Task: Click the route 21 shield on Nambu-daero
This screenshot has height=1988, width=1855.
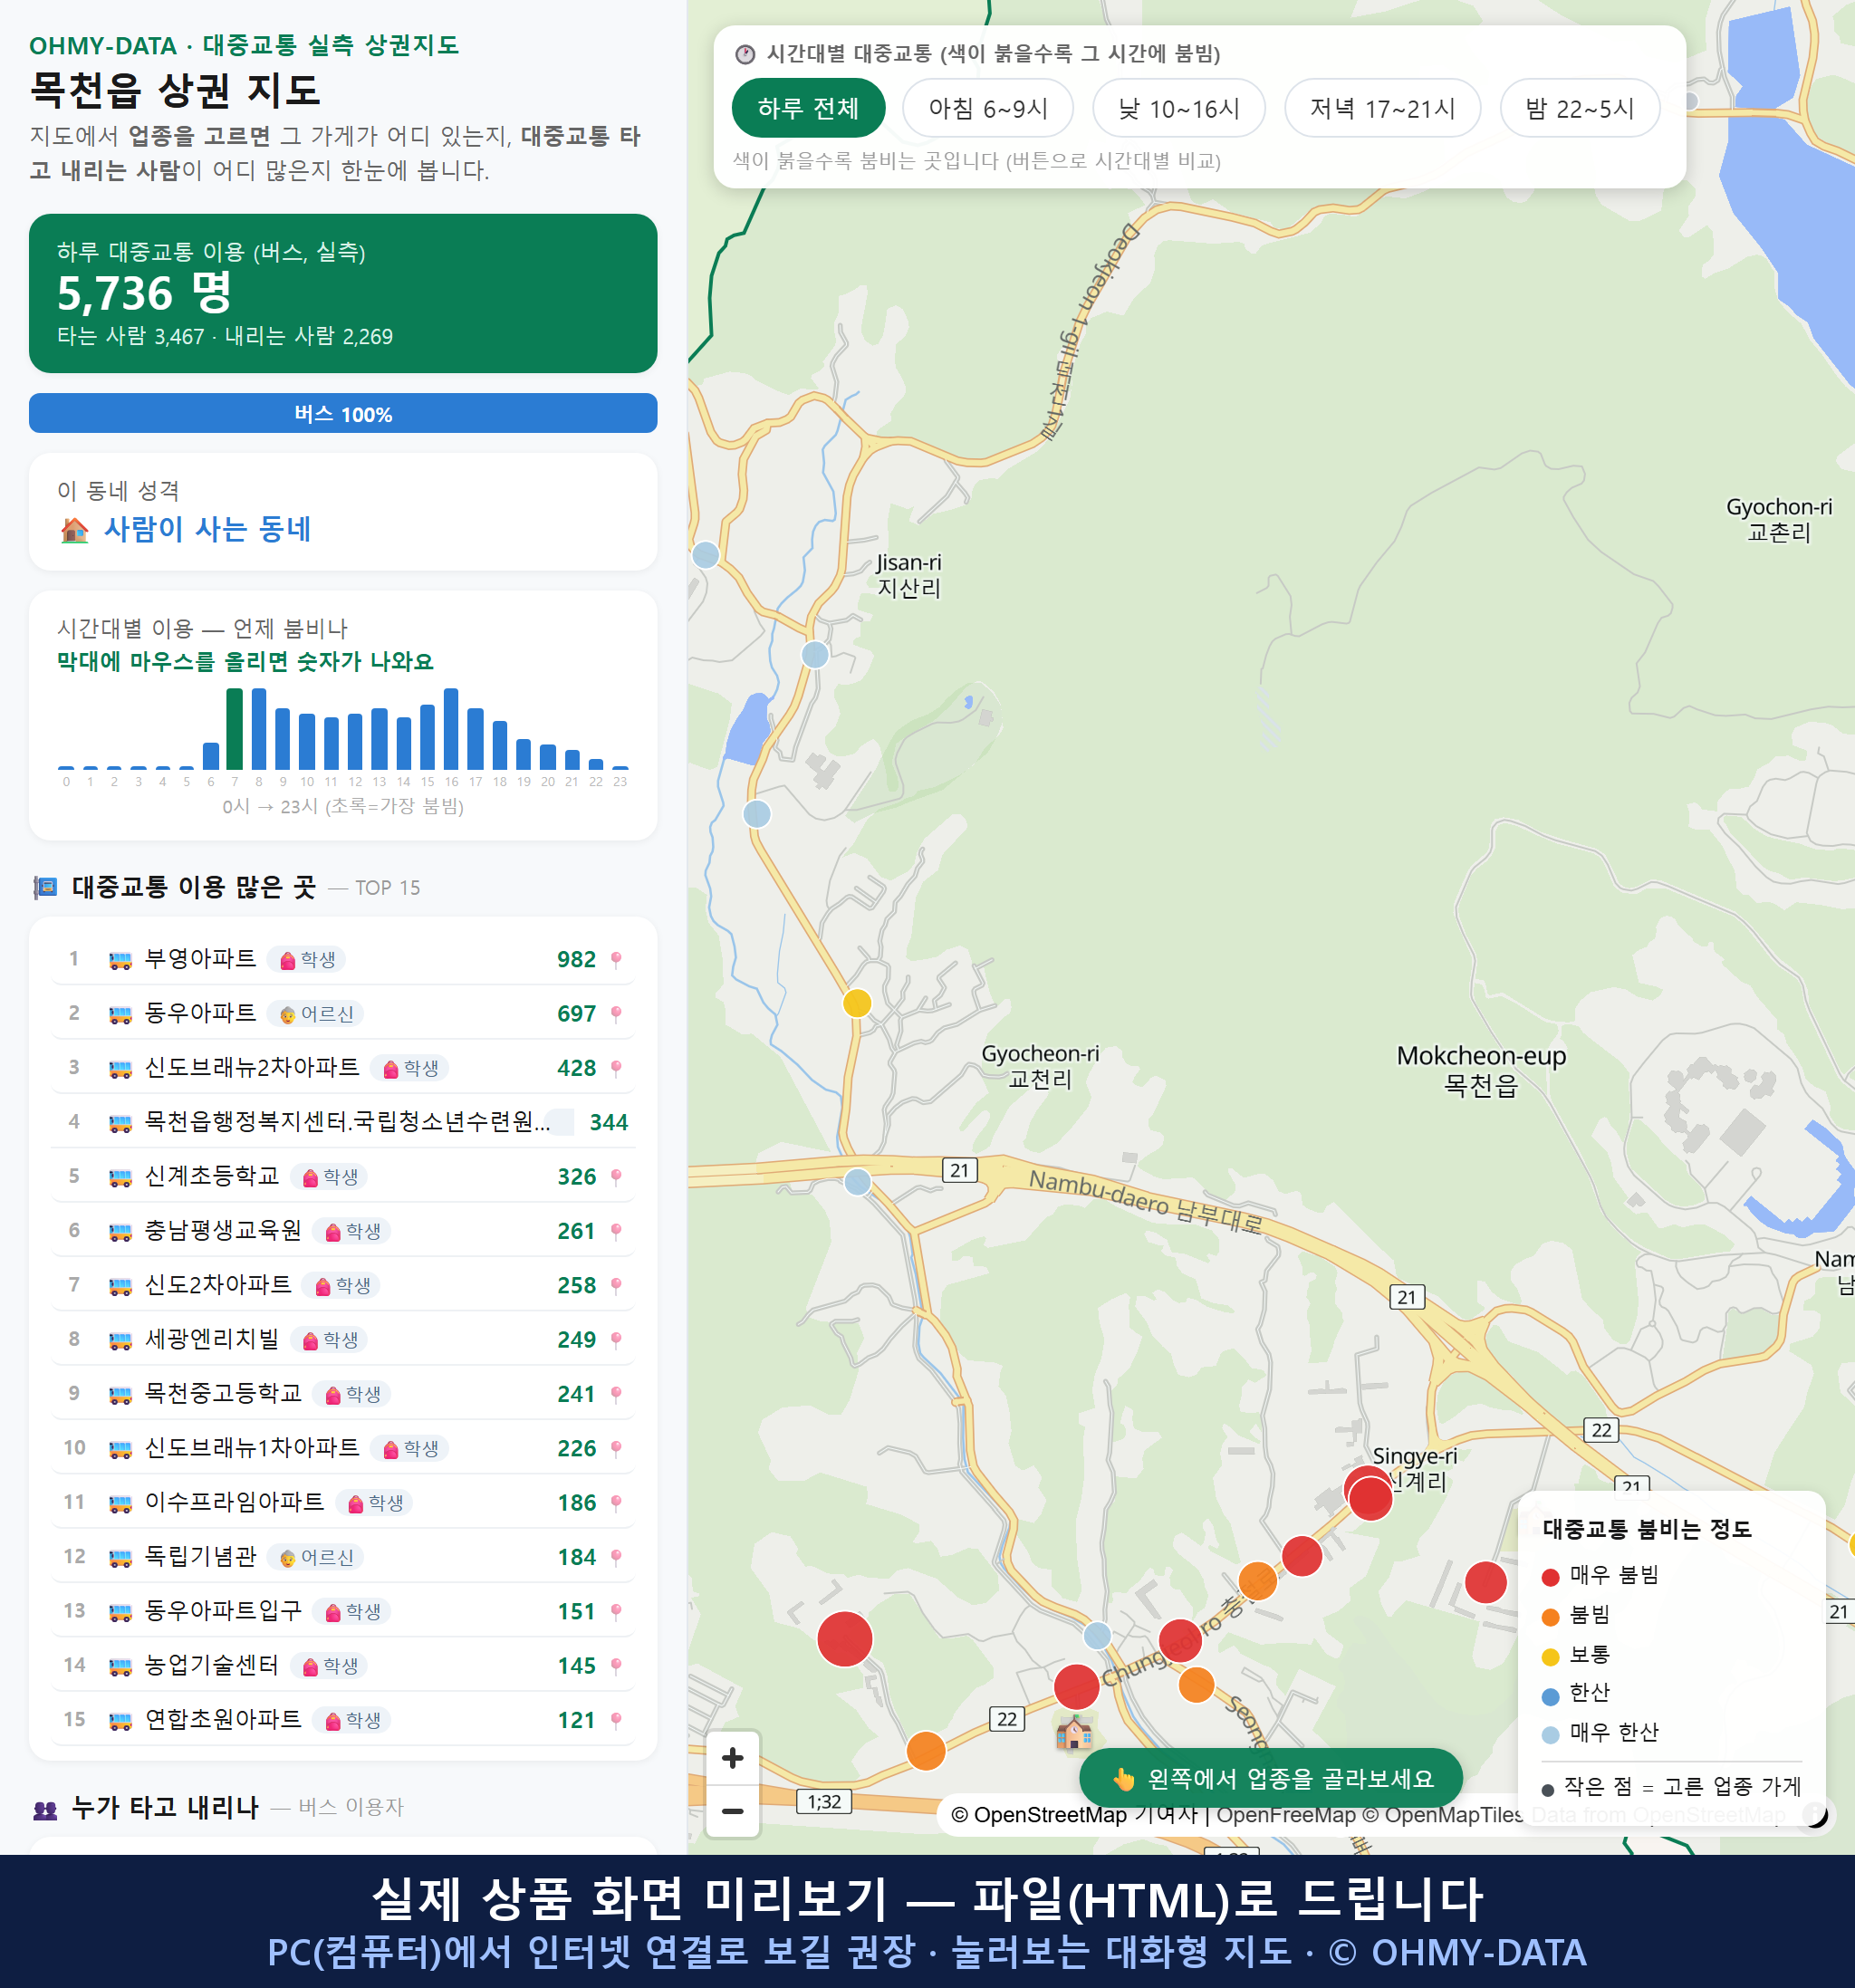Action: (959, 1170)
